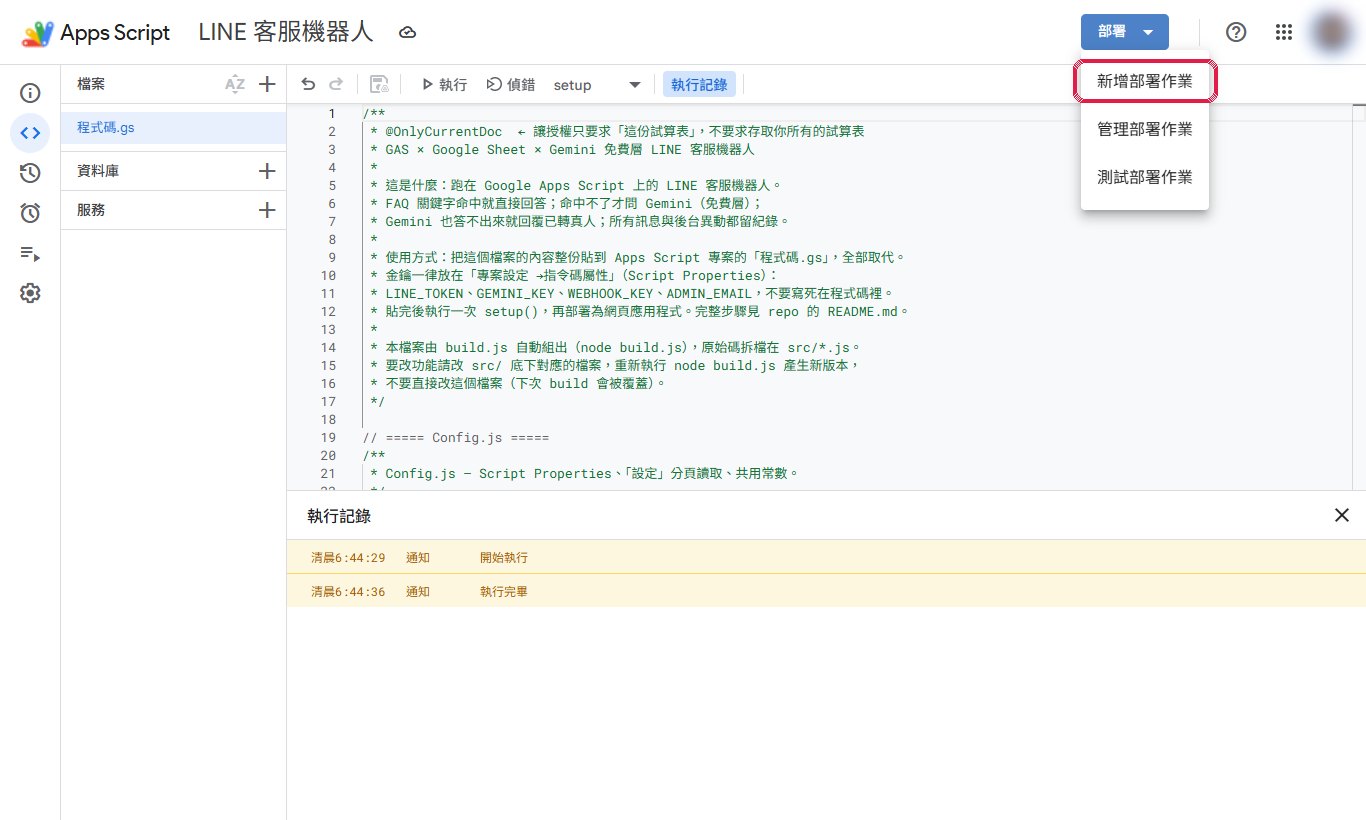The image size is (1366, 820).
Task: Run the script with 執行 button
Action: (444, 85)
